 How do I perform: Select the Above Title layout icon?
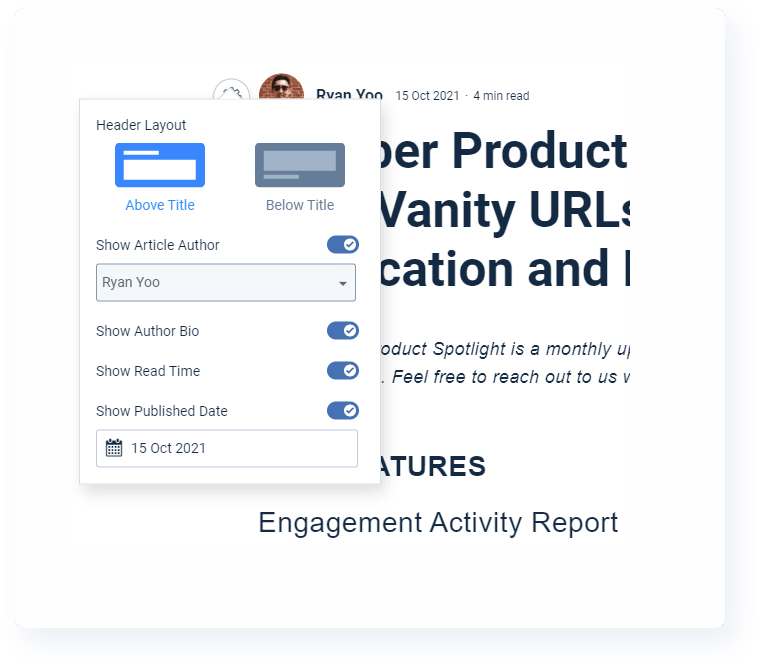(x=160, y=165)
